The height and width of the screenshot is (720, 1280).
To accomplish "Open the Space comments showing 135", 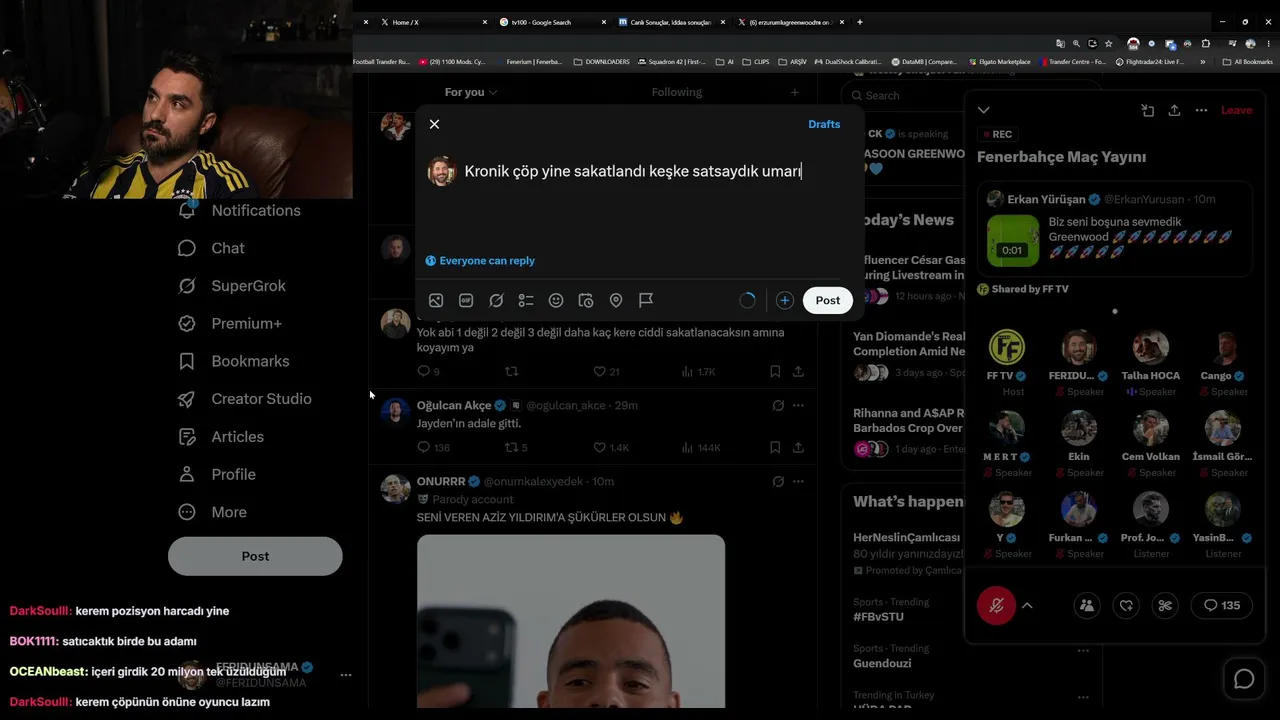I will pyautogui.click(x=1222, y=605).
